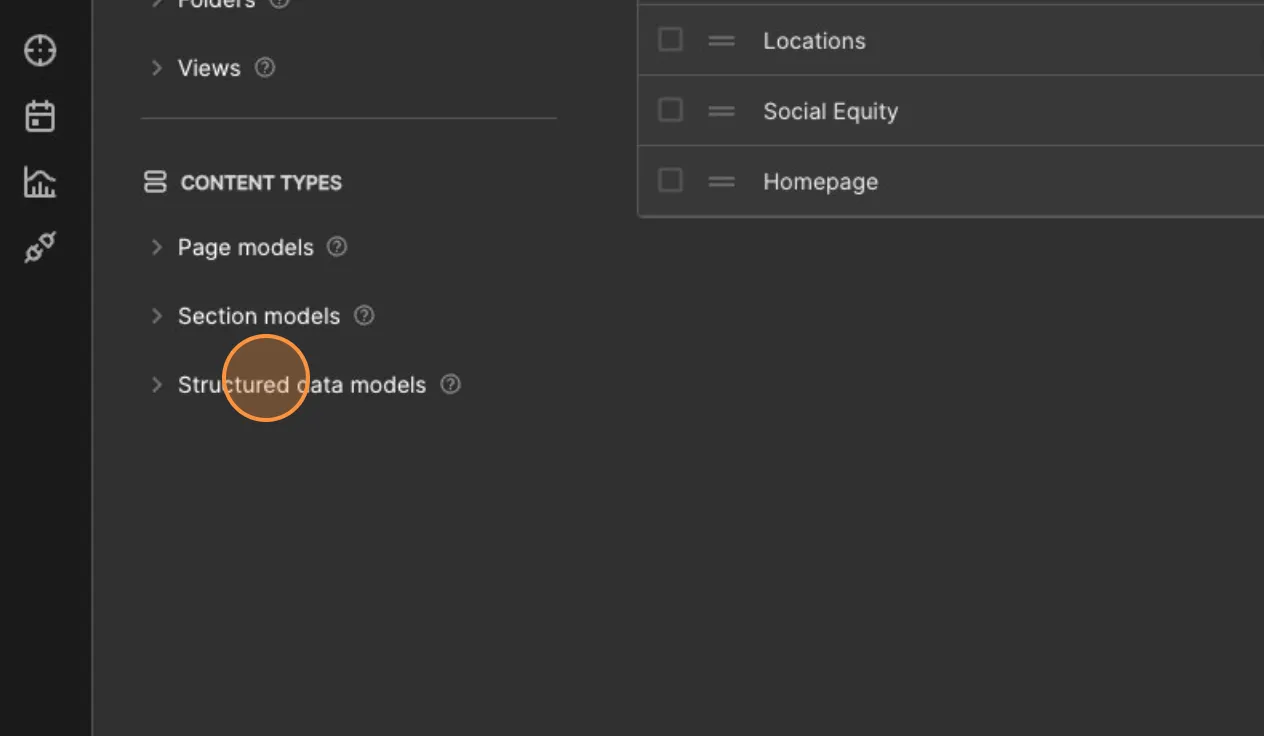This screenshot has width=1264, height=736.
Task: Open the analytics chart icon in sidebar
Action: [40, 182]
